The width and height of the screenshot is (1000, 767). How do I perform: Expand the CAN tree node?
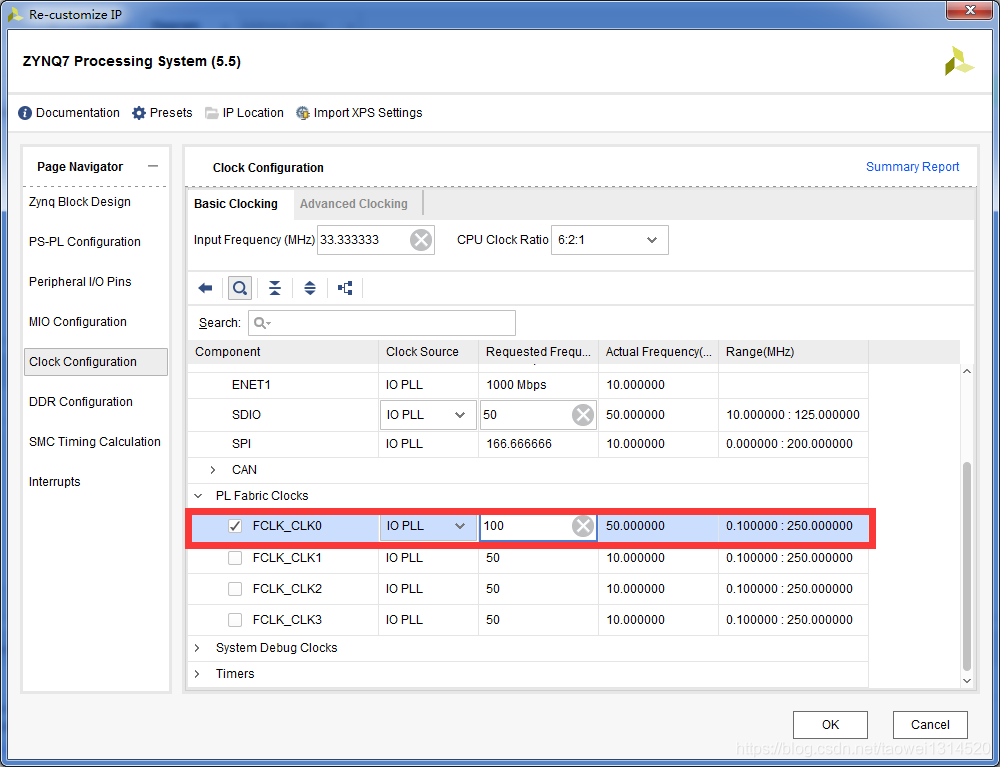214,470
